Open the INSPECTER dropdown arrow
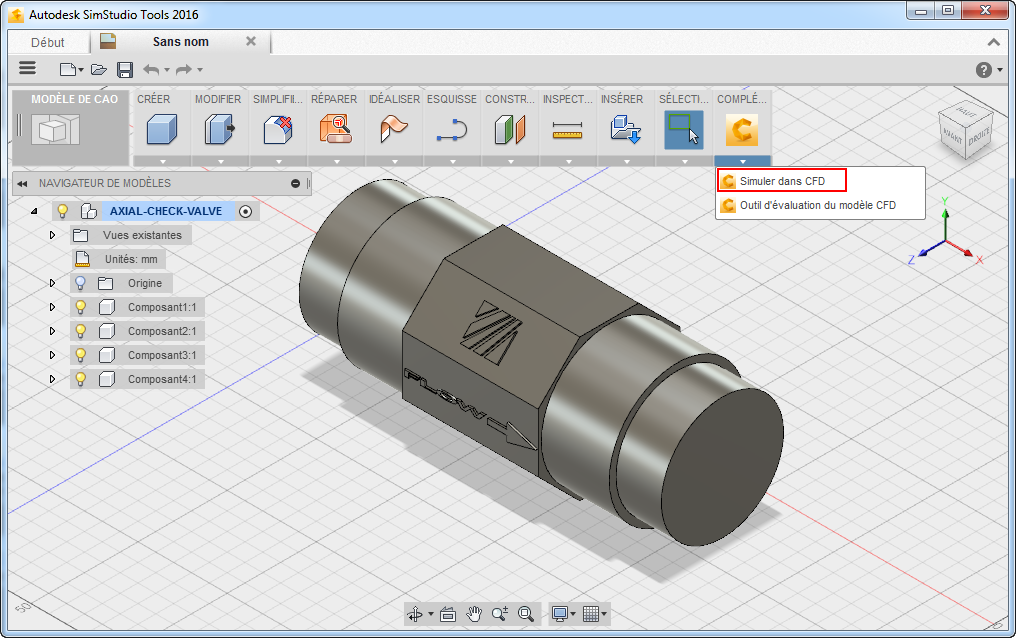Viewport: 1016px width, 638px height. click(x=568, y=161)
